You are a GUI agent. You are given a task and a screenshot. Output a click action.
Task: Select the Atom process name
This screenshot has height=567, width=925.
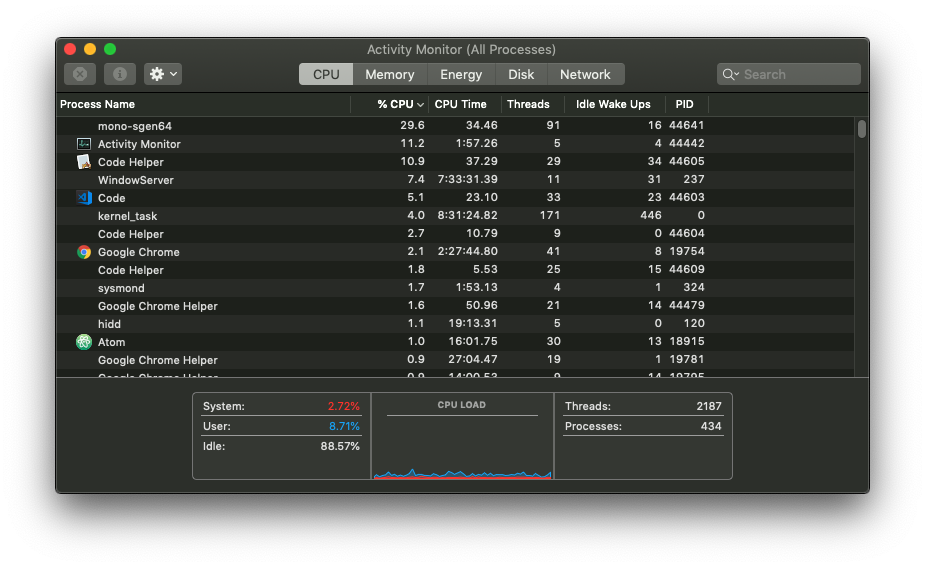(x=111, y=342)
